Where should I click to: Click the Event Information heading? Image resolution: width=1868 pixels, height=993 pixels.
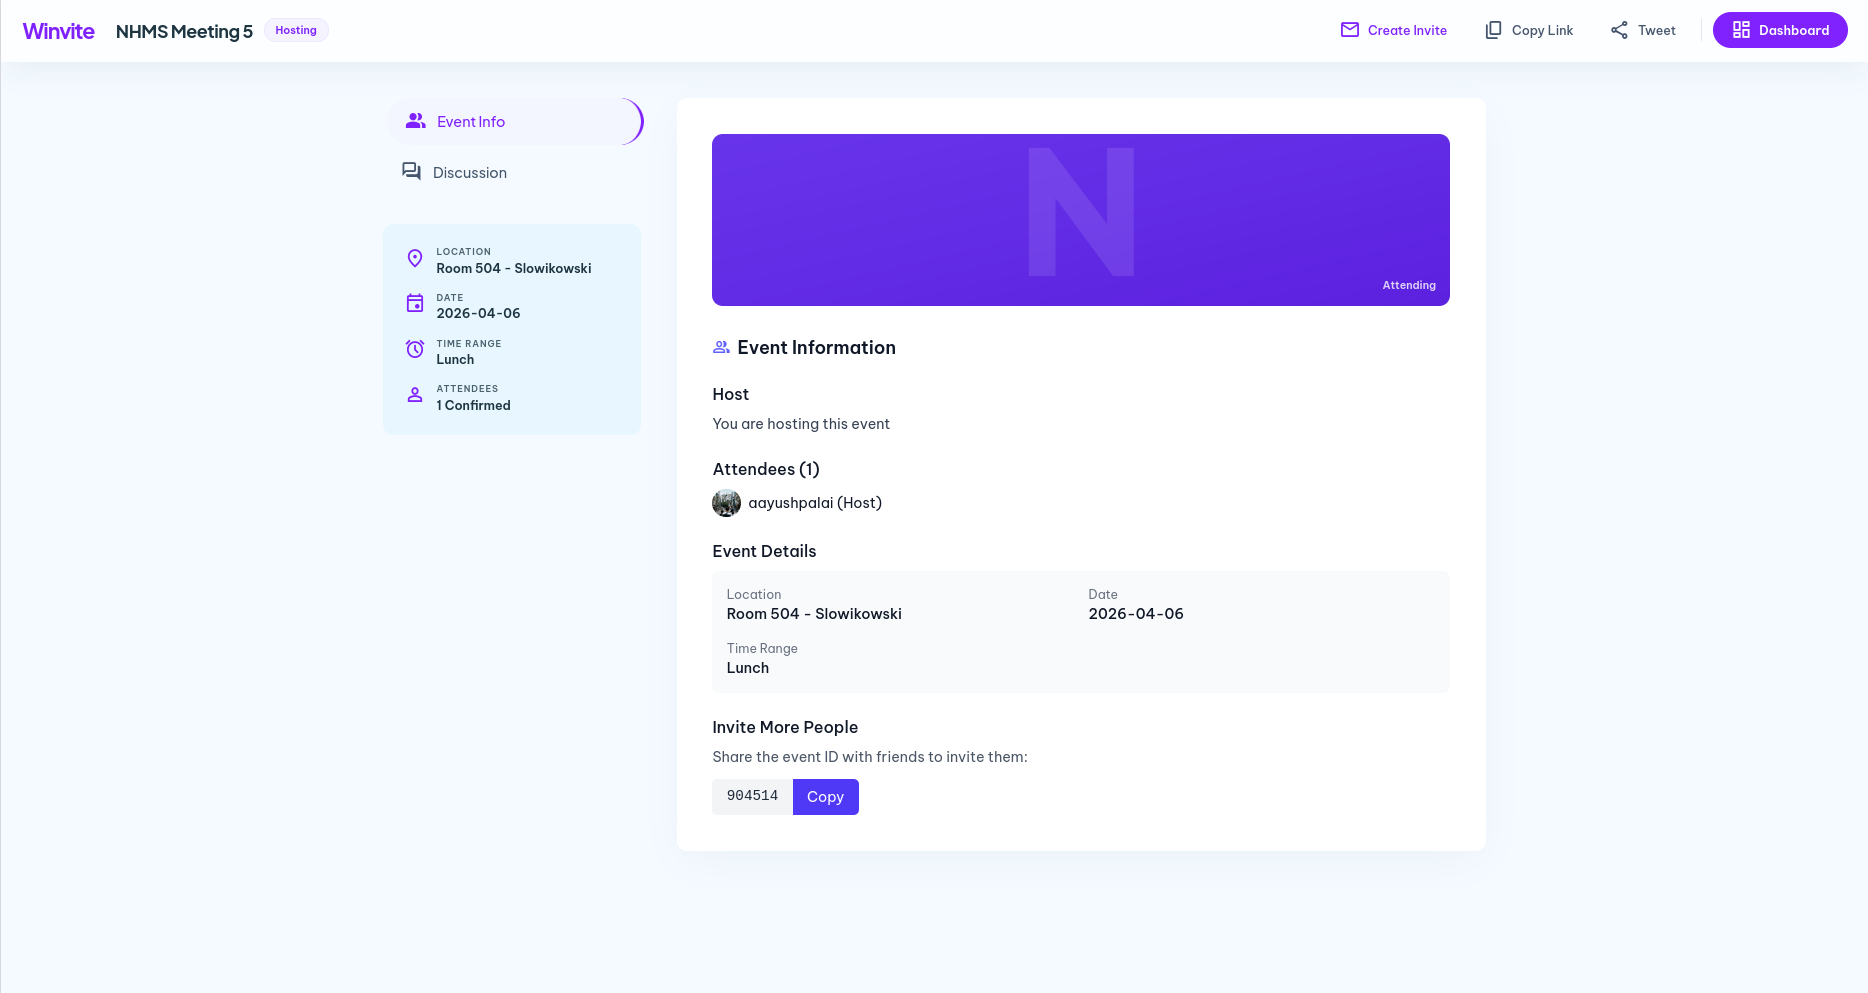tap(816, 347)
